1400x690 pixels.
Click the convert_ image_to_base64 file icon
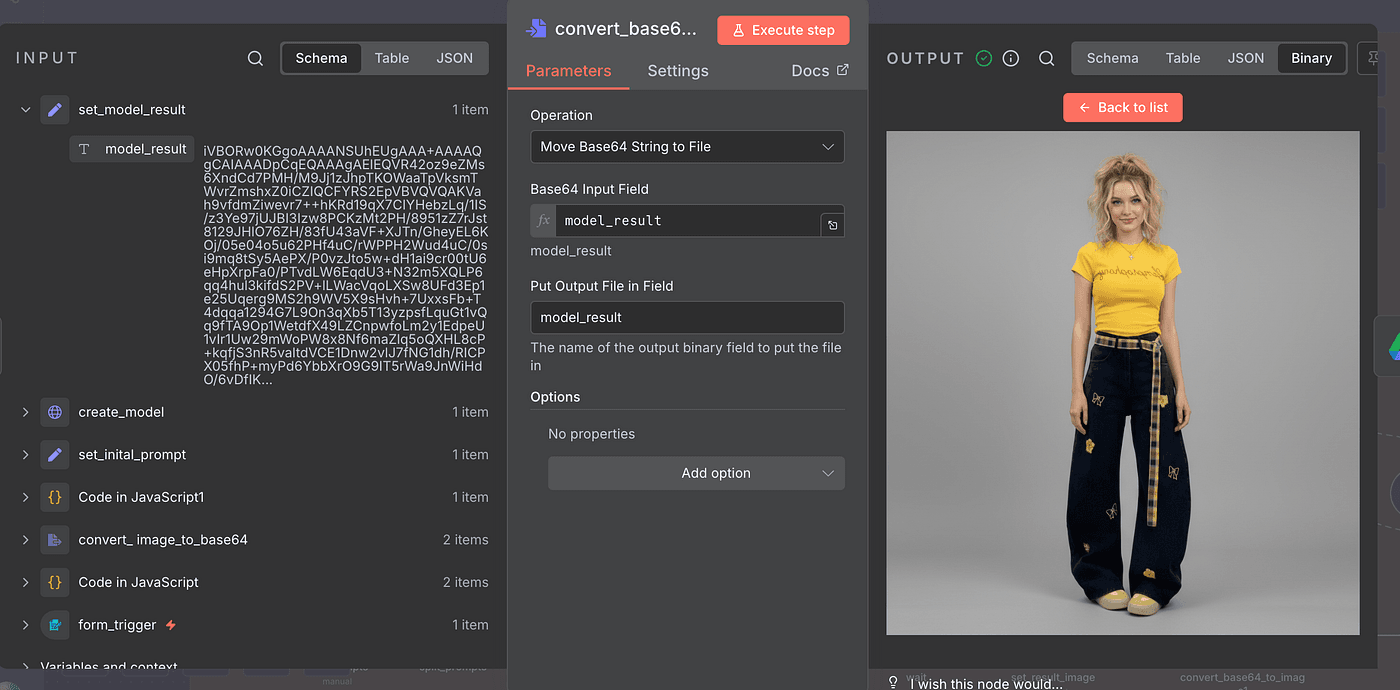pos(55,540)
